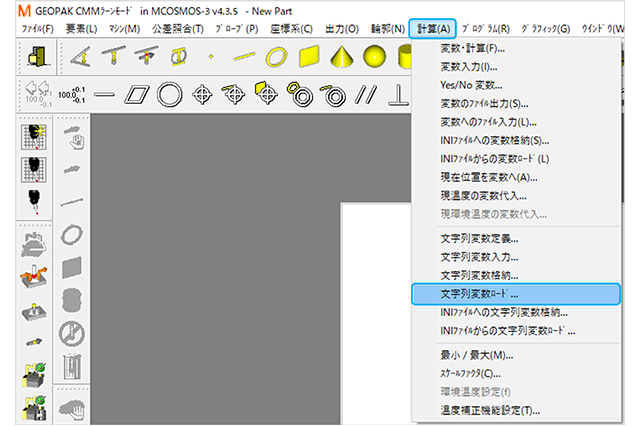Open the 座標系(C) menu
640x426 pixels.
click(290, 29)
